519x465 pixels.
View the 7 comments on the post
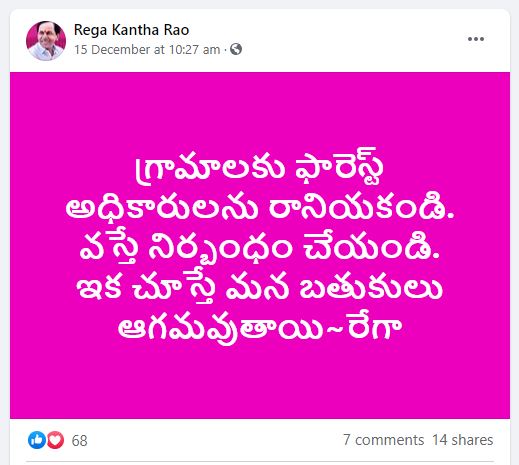point(383,440)
